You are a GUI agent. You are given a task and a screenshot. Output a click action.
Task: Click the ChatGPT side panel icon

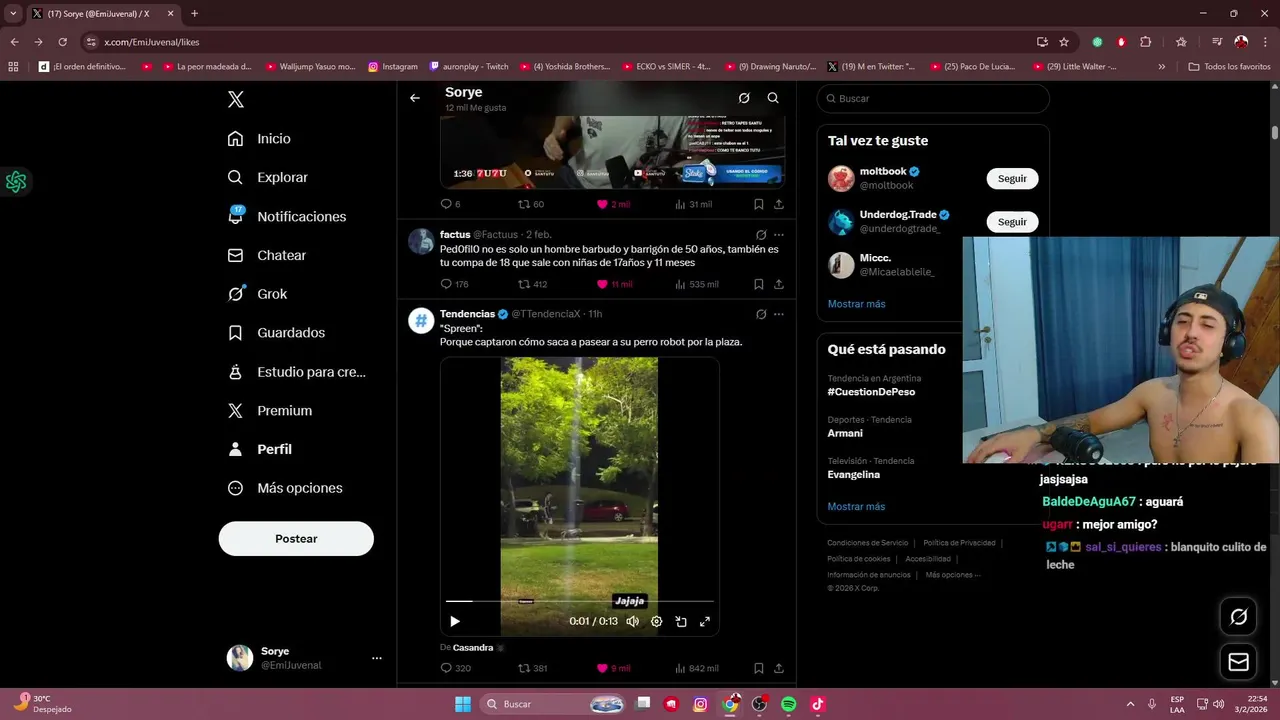[x=16, y=182]
